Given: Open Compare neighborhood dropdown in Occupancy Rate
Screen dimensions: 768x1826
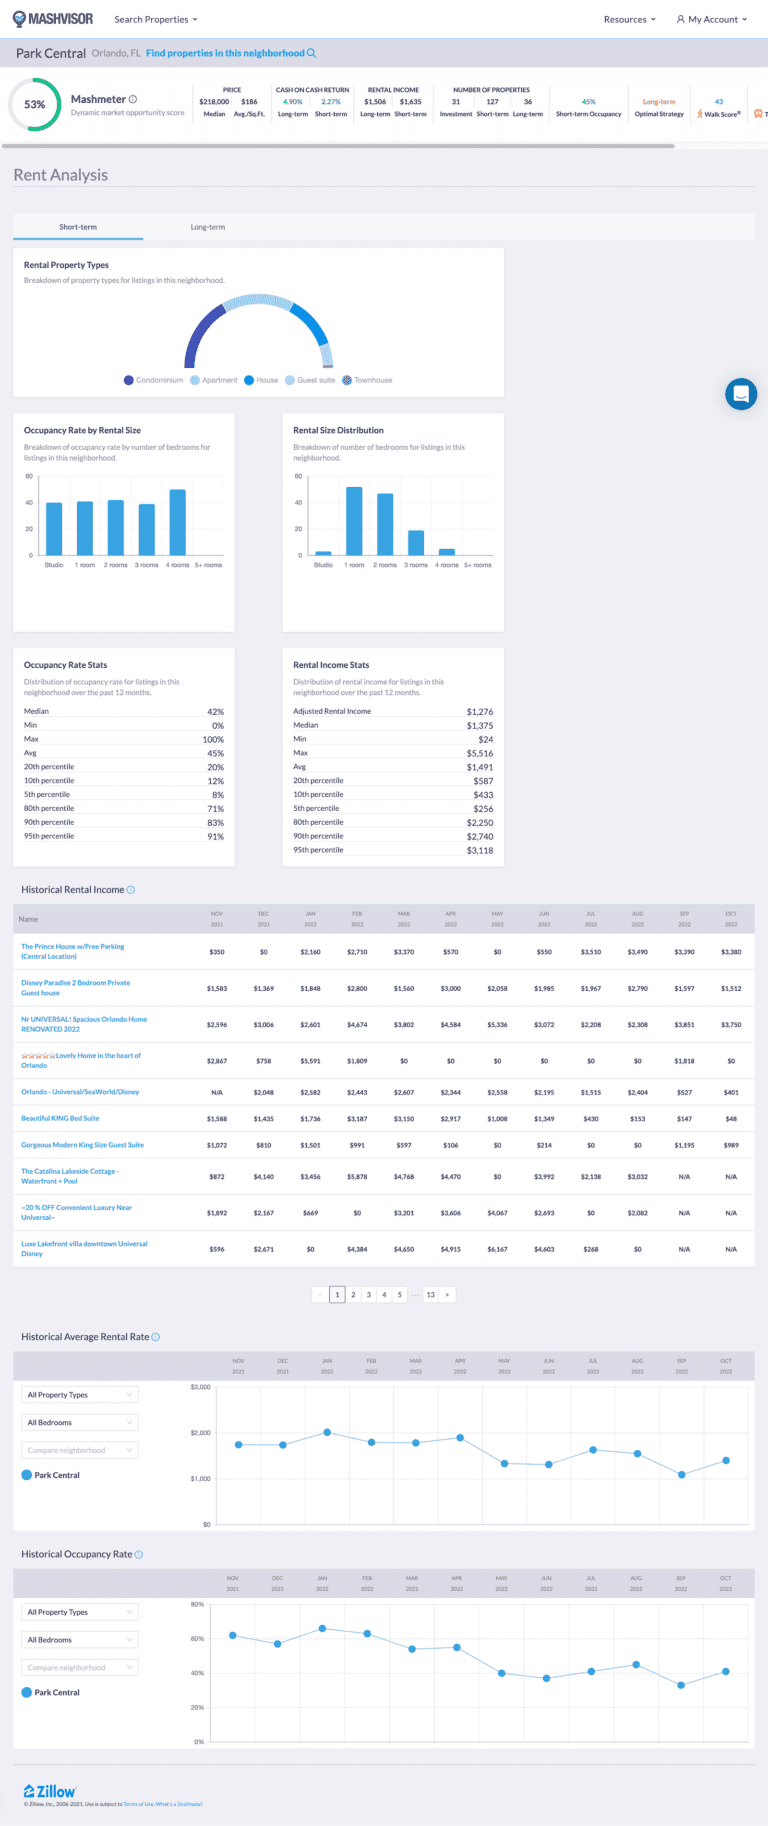Looking at the screenshot, I should pyautogui.click(x=80, y=1668).
